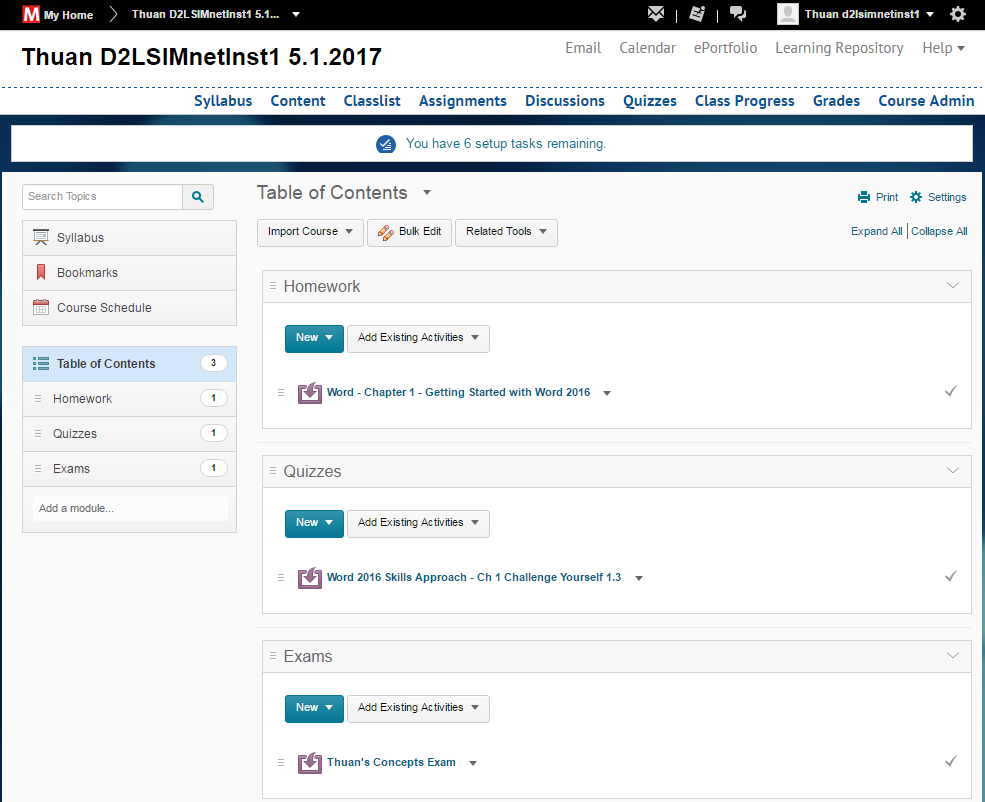Click the Settings gear icon
The height and width of the screenshot is (802, 985).
(x=916, y=197)
